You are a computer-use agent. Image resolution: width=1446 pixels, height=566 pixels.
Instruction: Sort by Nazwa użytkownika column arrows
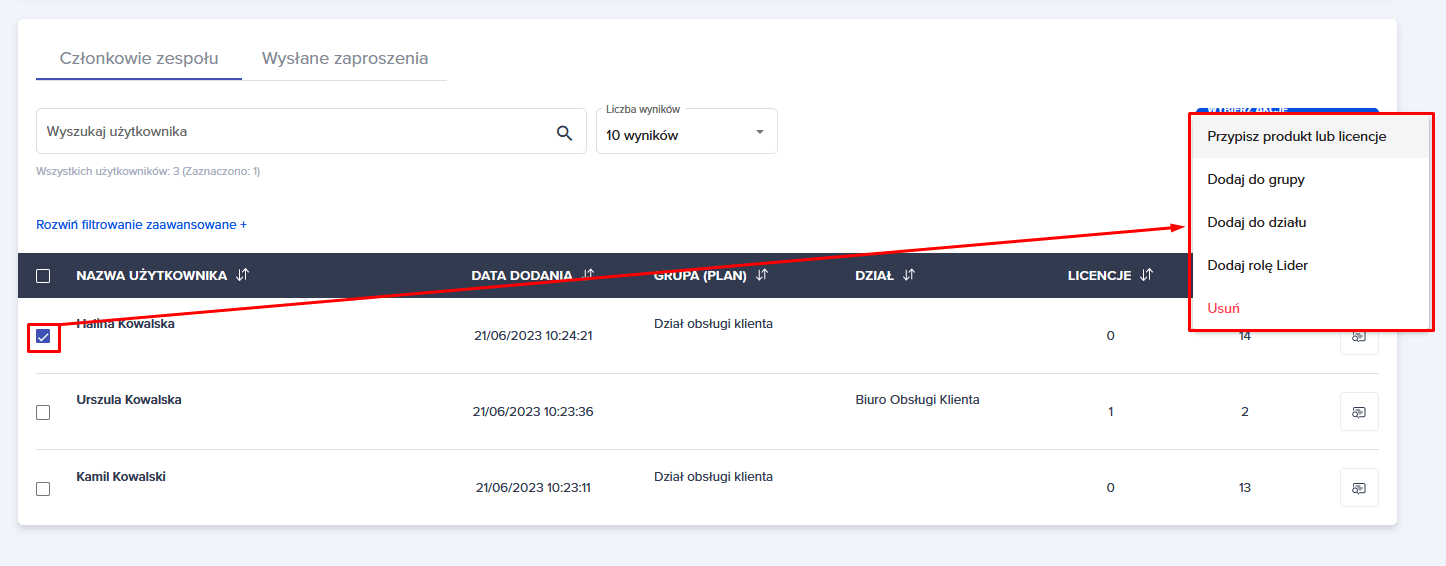(242, 276)
